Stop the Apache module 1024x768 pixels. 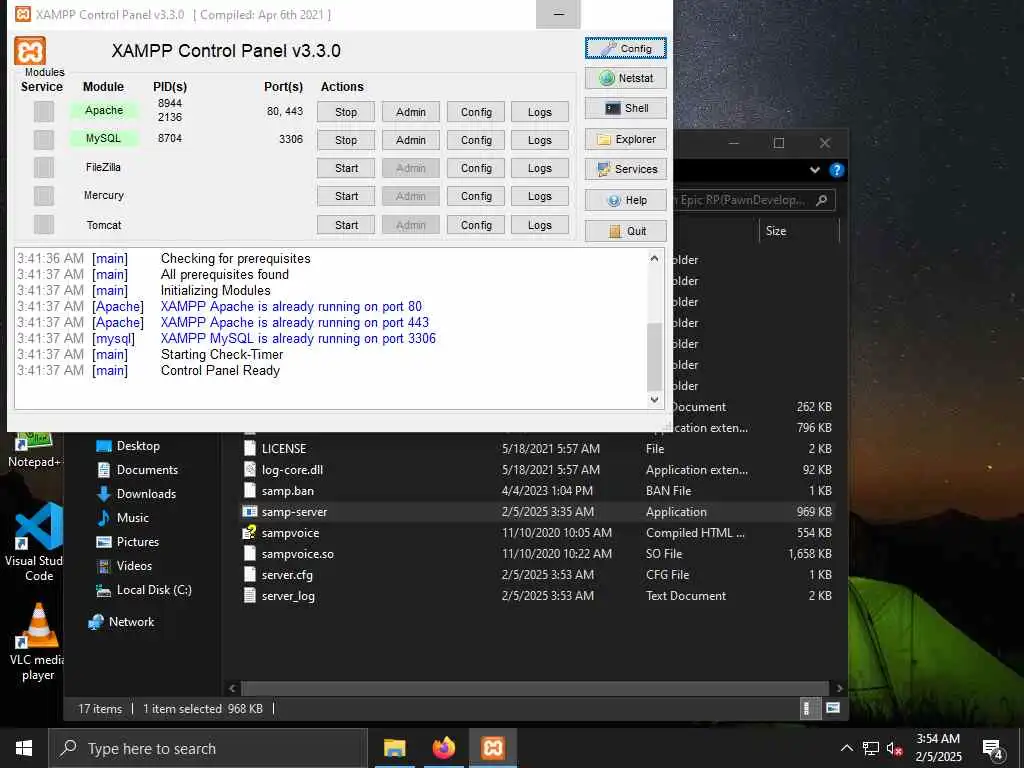[346, 112]
